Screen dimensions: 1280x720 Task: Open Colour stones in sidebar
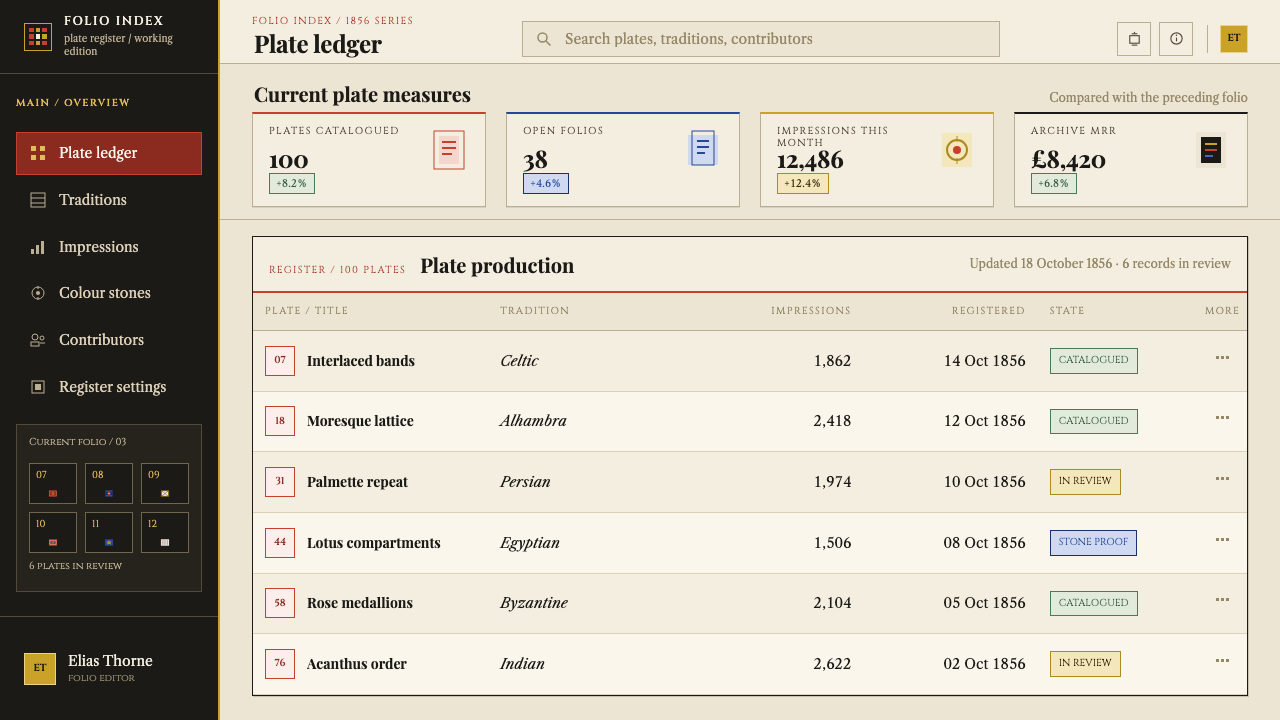tap(109, 293)
